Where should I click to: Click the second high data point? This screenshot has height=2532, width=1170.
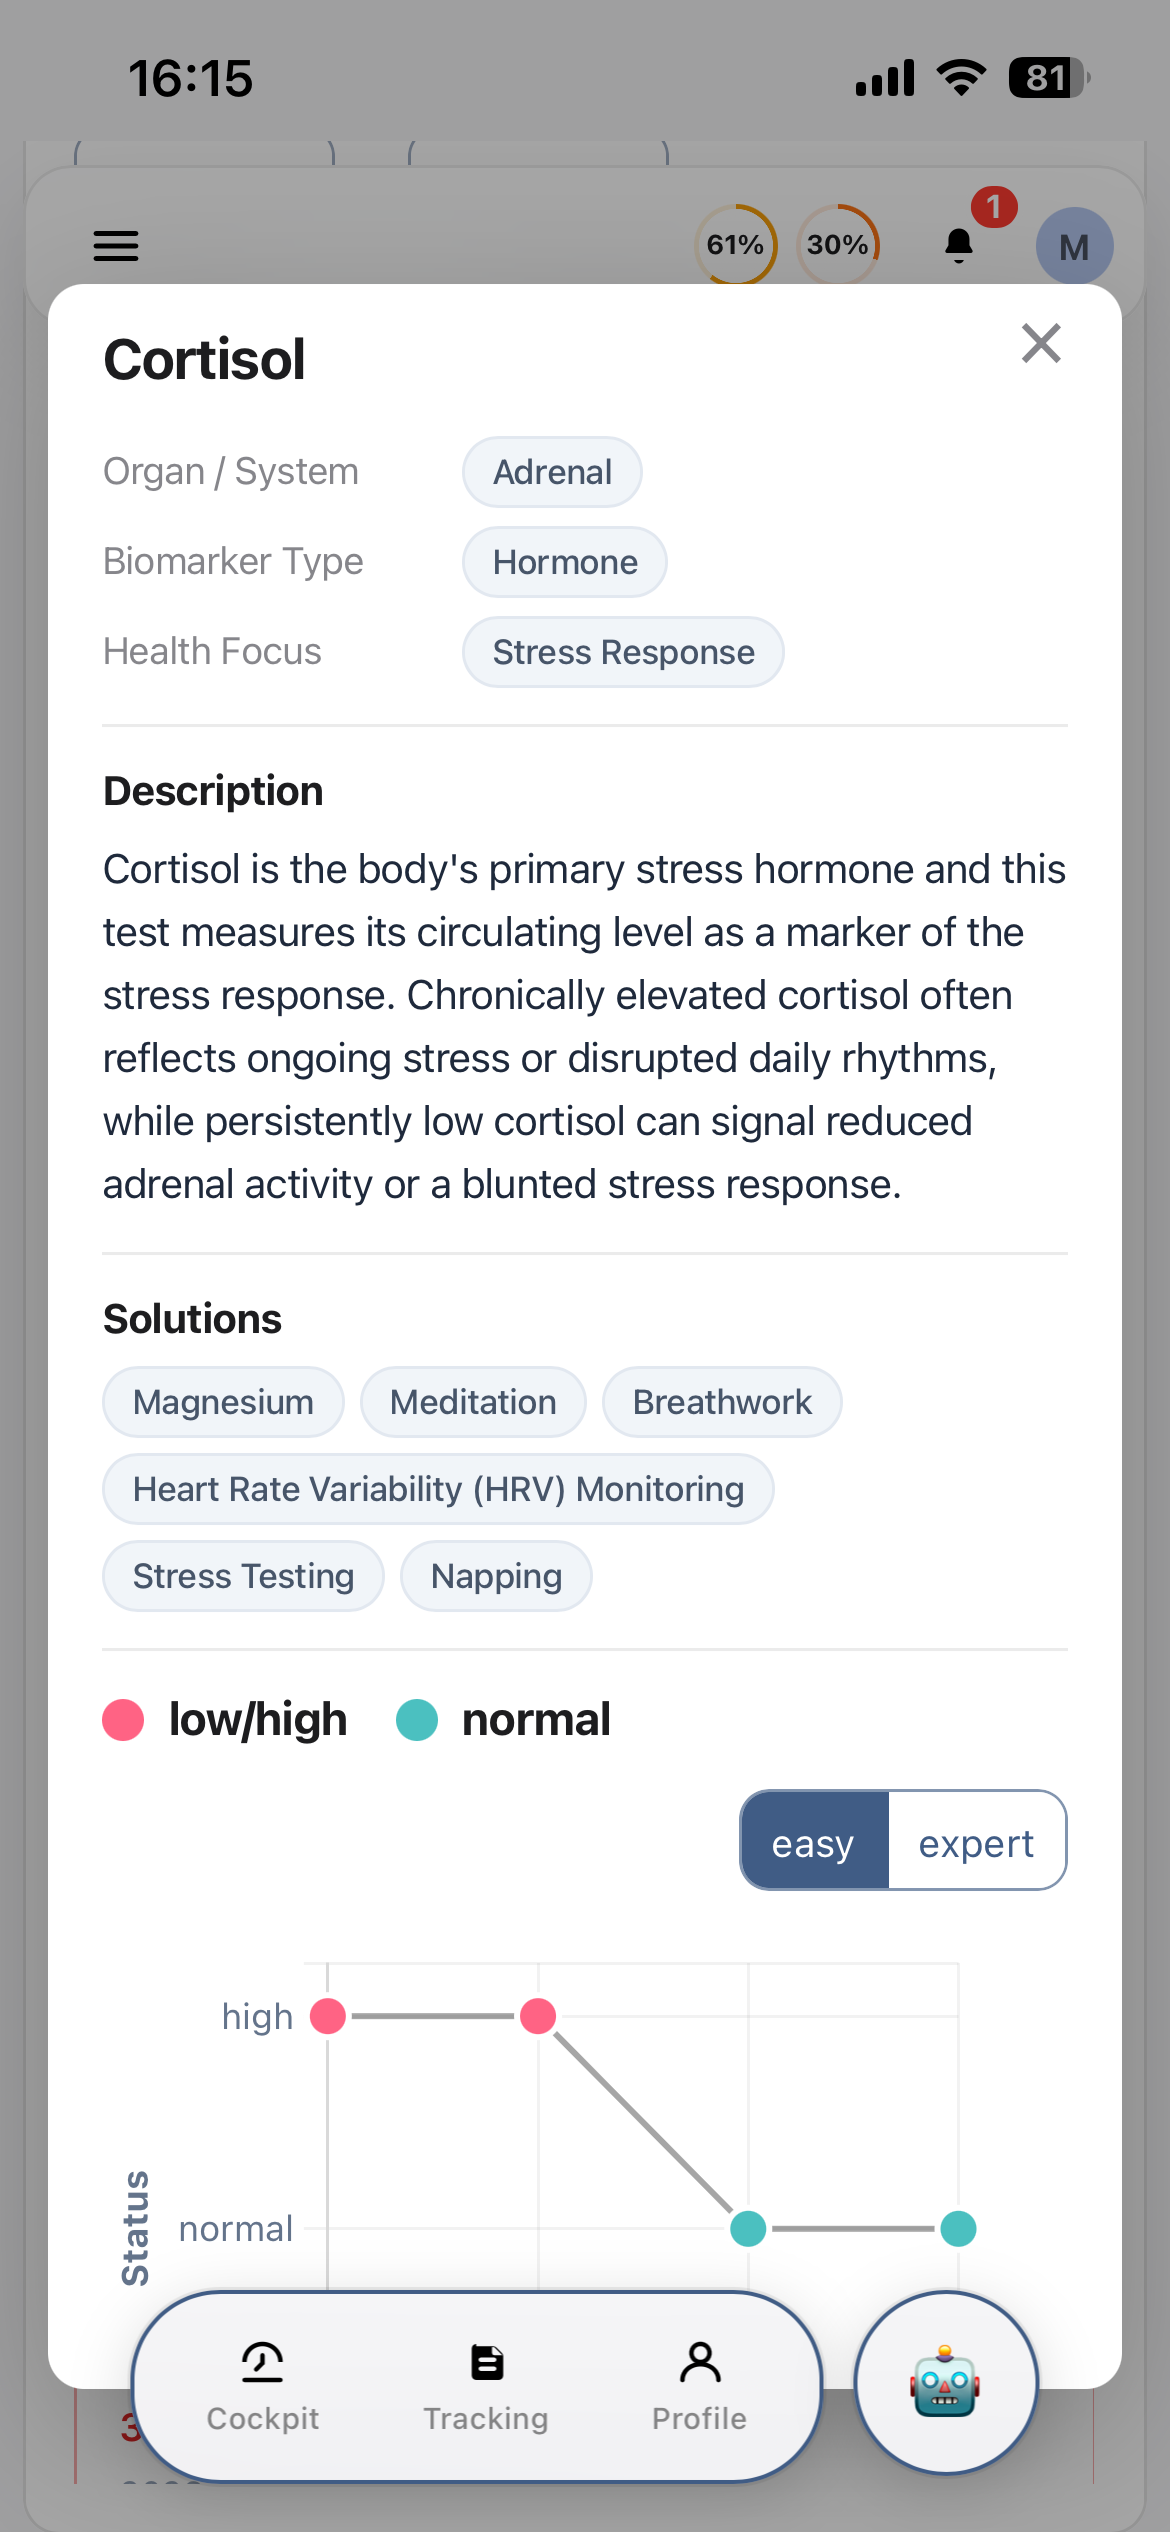[x=538, y=2016]
